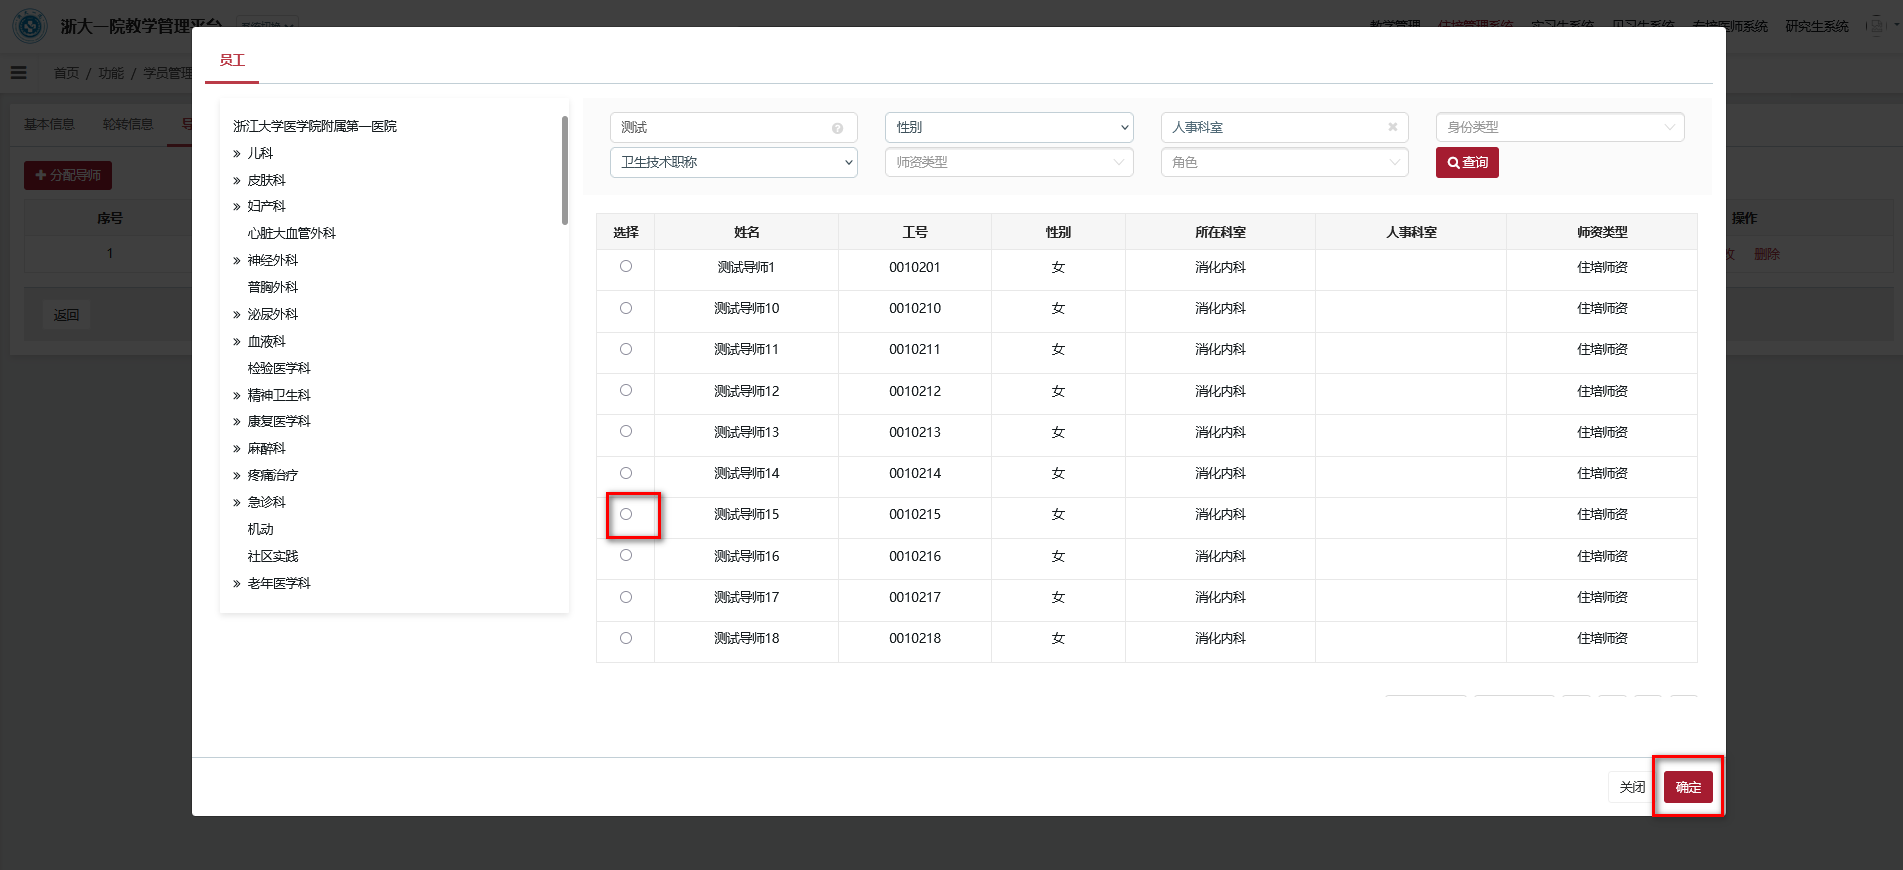Screen dimensions: 1903x870
Task: Select 社区实践 in department tree
Action: (x=273, y=556)
